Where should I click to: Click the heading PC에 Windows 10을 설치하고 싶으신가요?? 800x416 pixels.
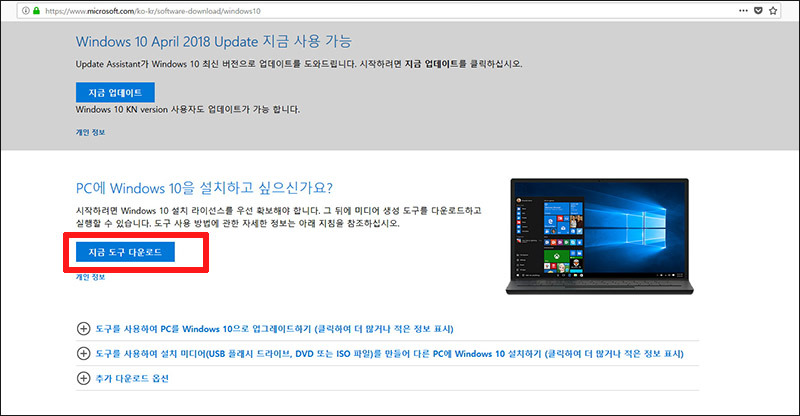tap(204, 188)
